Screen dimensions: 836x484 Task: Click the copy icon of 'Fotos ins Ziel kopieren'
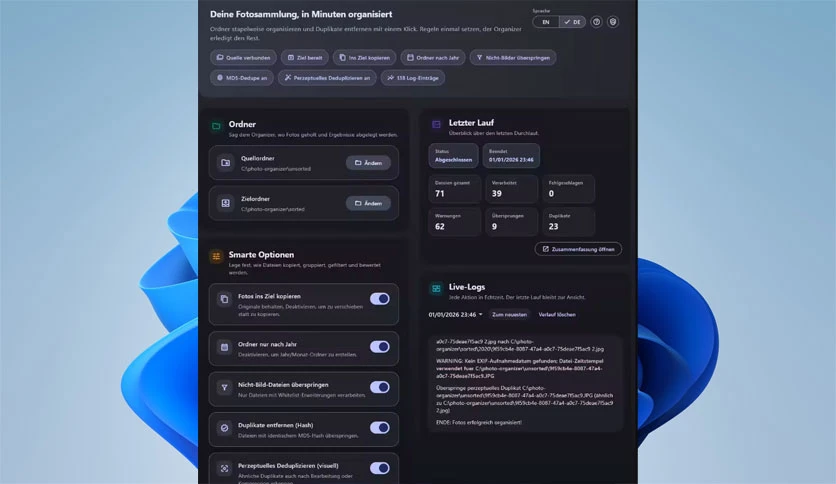point(224,299)
